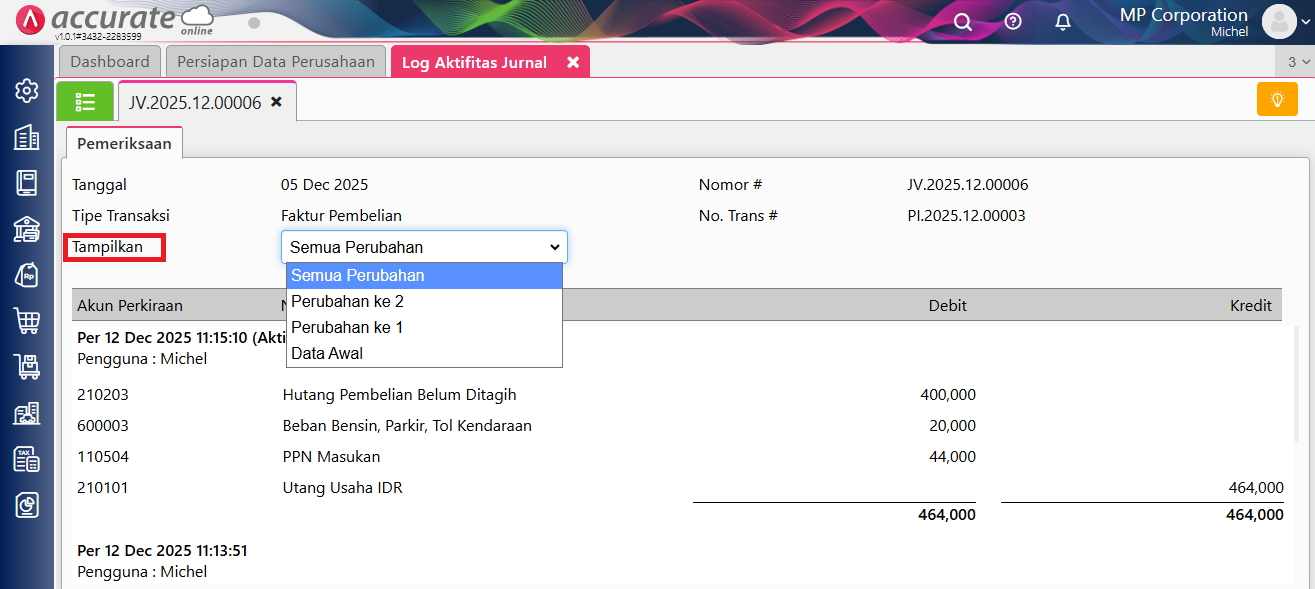Choose Data Awal in the dropdown list
This screenshot has width=1315, height=589.
(327, 353)
